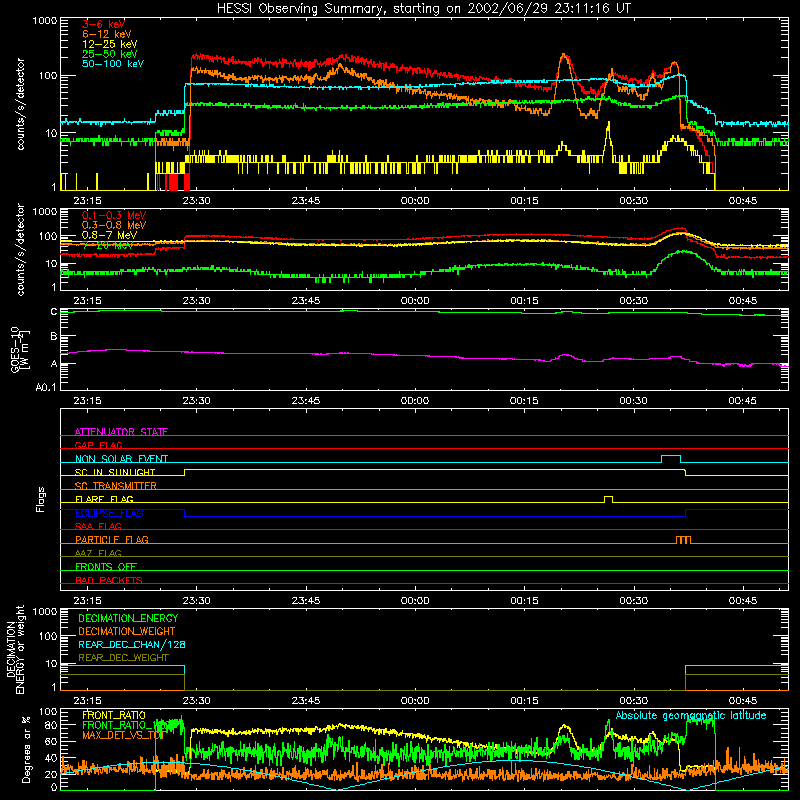800x800 pixels.
Task: Click the BAD_PACKETS flag label
Action: [109, 580]
